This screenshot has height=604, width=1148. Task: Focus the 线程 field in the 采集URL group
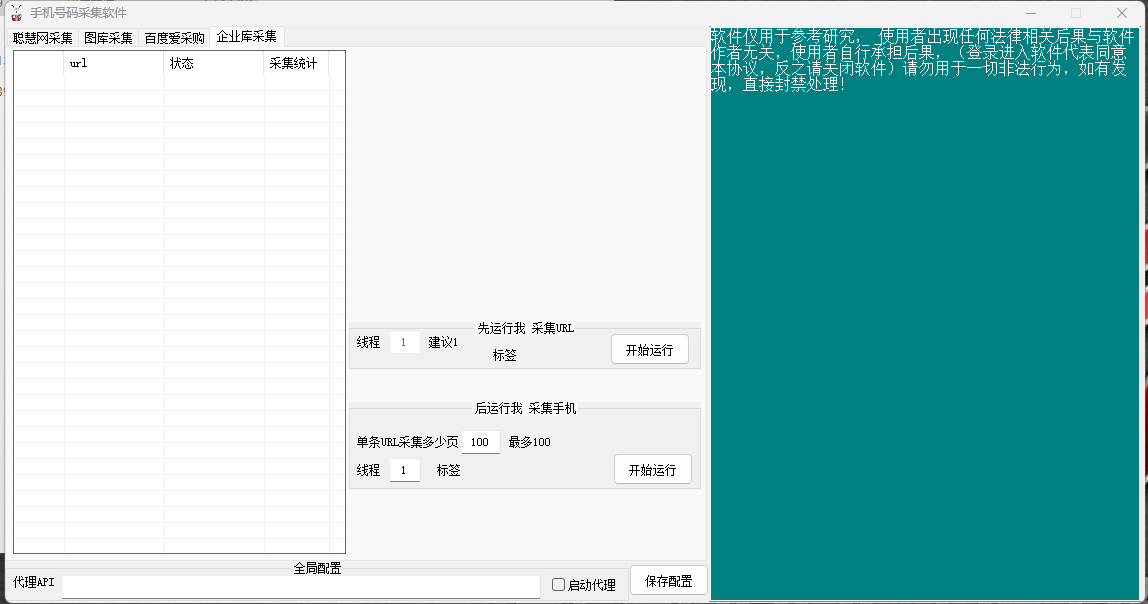(x=404, y=342)
